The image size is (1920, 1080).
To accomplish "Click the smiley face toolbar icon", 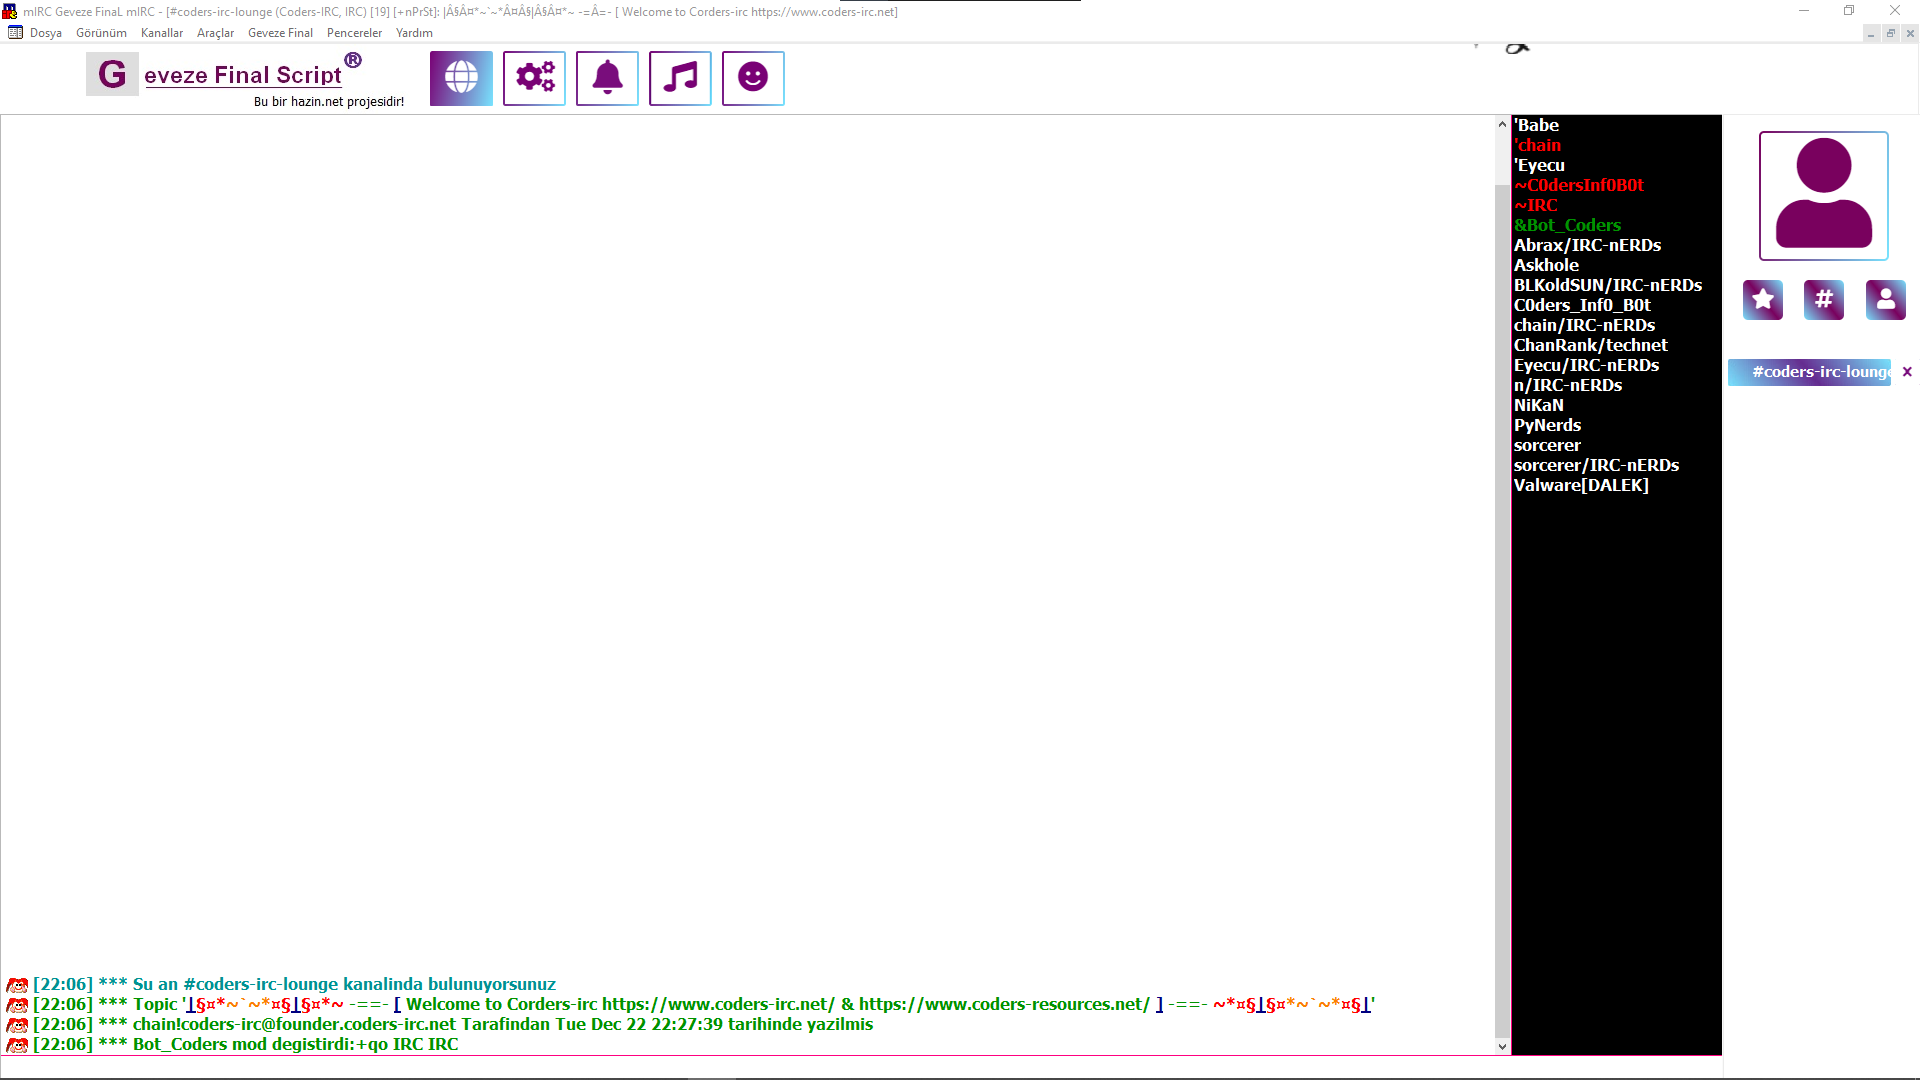I will pyautogui.click(x=753, y=78).
